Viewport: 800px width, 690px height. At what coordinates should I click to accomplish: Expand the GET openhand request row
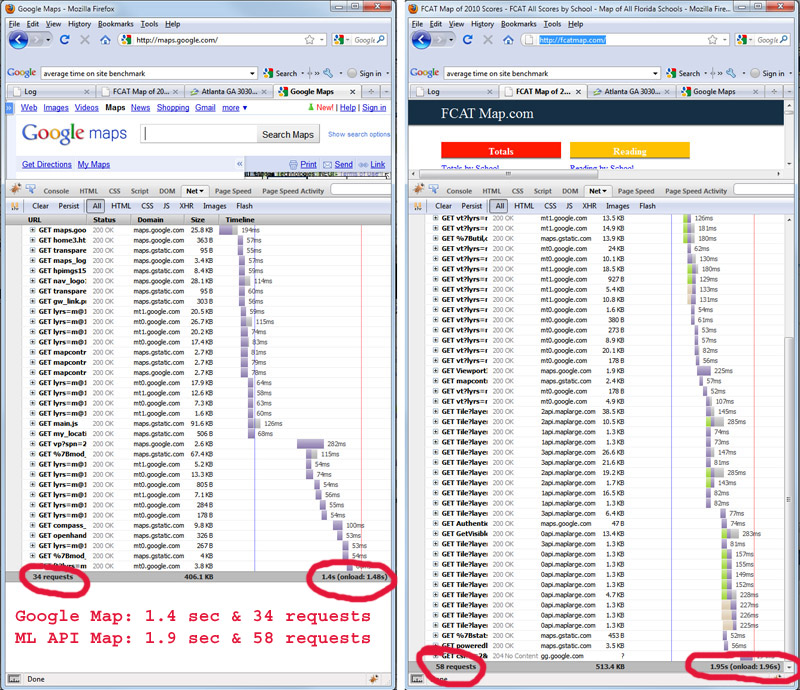pos(33,536)
